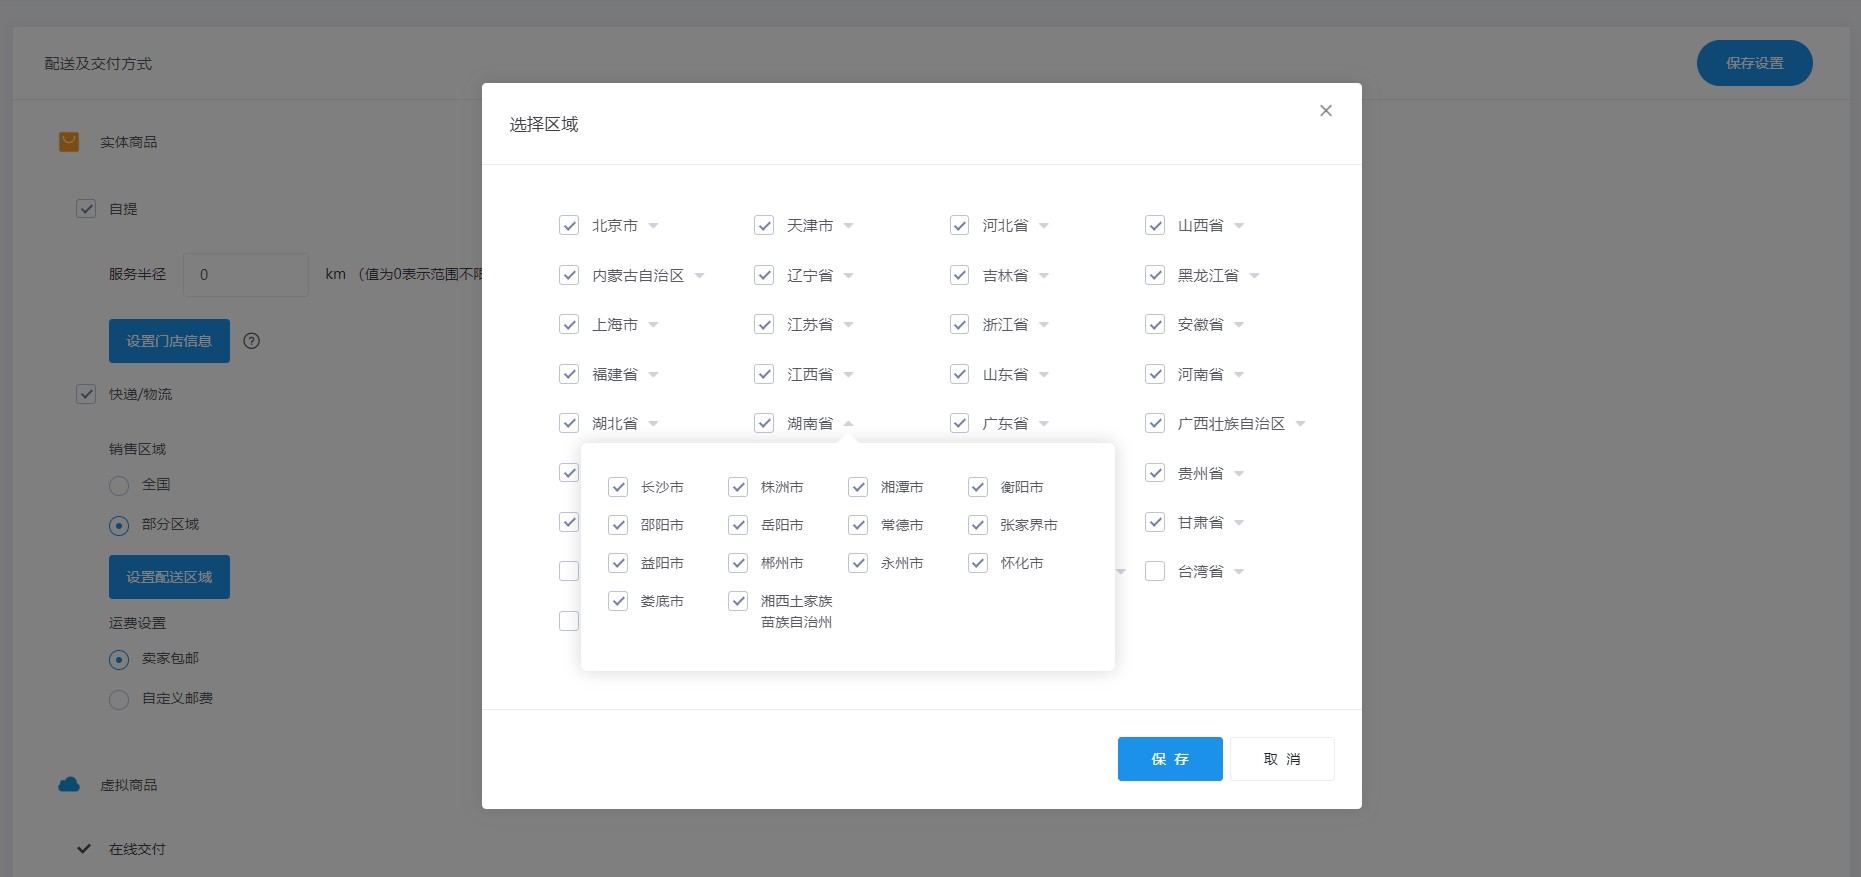Image resolution: width=1861 pixels, height=877 pixels.
Task: Close the 选择区域 dialog
Action: click(x=1326, y=111)
